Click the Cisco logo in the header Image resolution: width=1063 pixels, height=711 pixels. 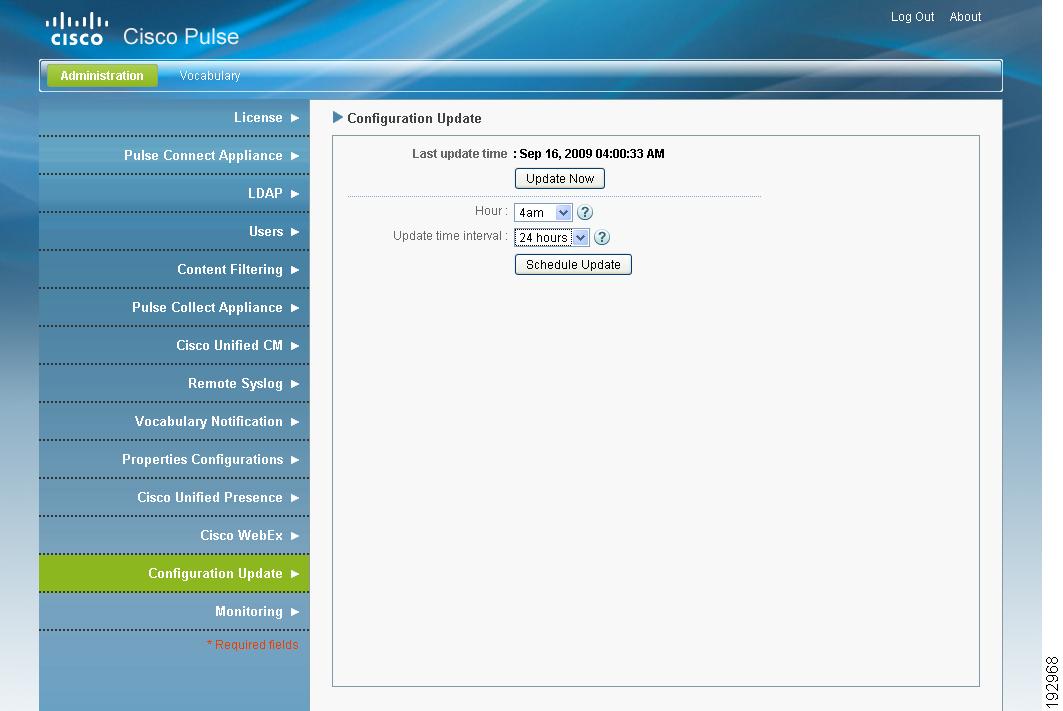[76, 25]
